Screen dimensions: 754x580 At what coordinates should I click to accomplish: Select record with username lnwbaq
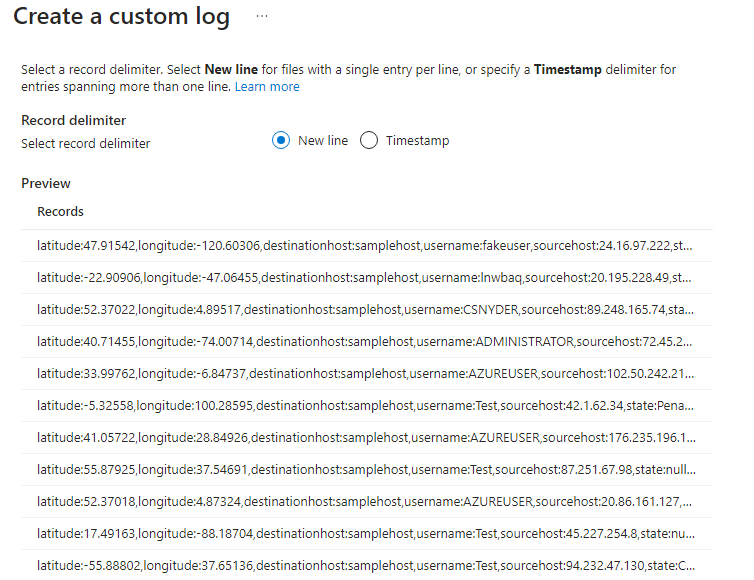(367, 277)
